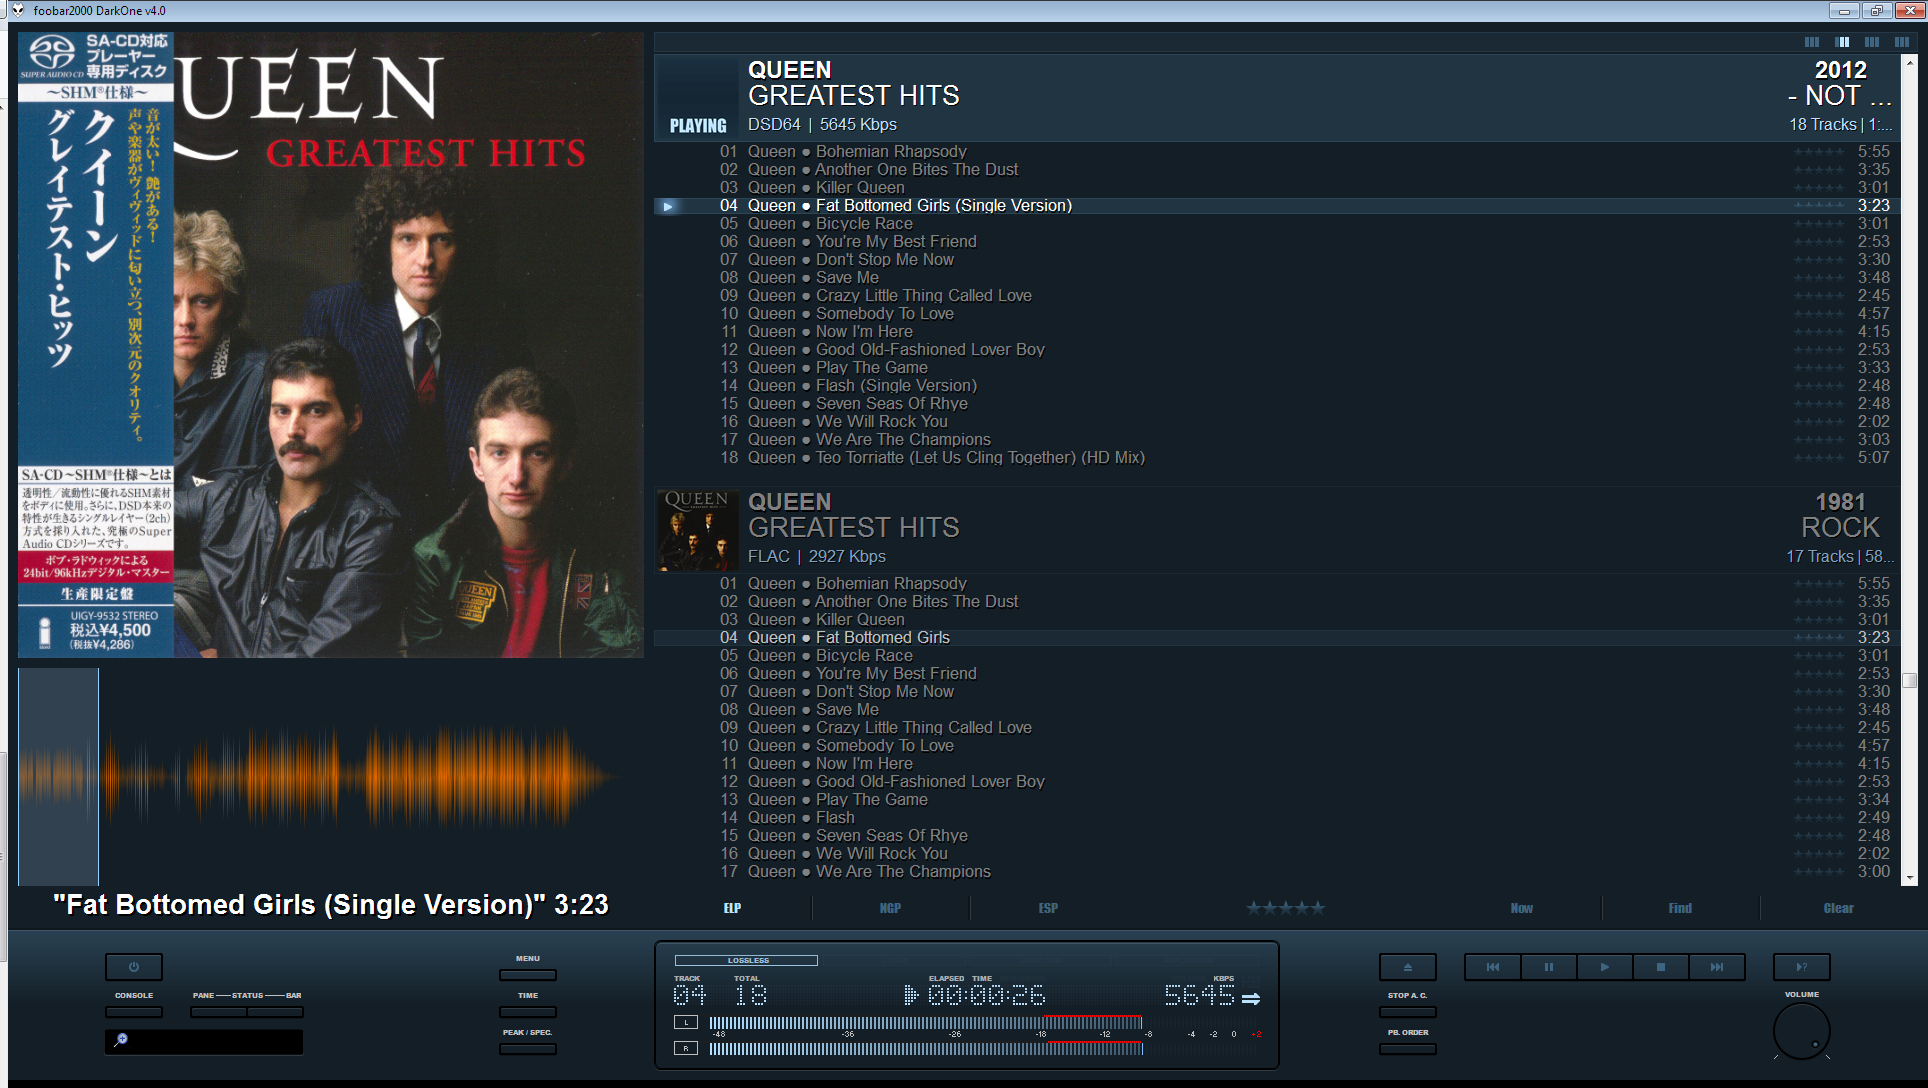Click the elapsed time display 00:00:26
Image resolution: width=1928 pixels, height=1088 pixels.
click(x=986, y=995)
